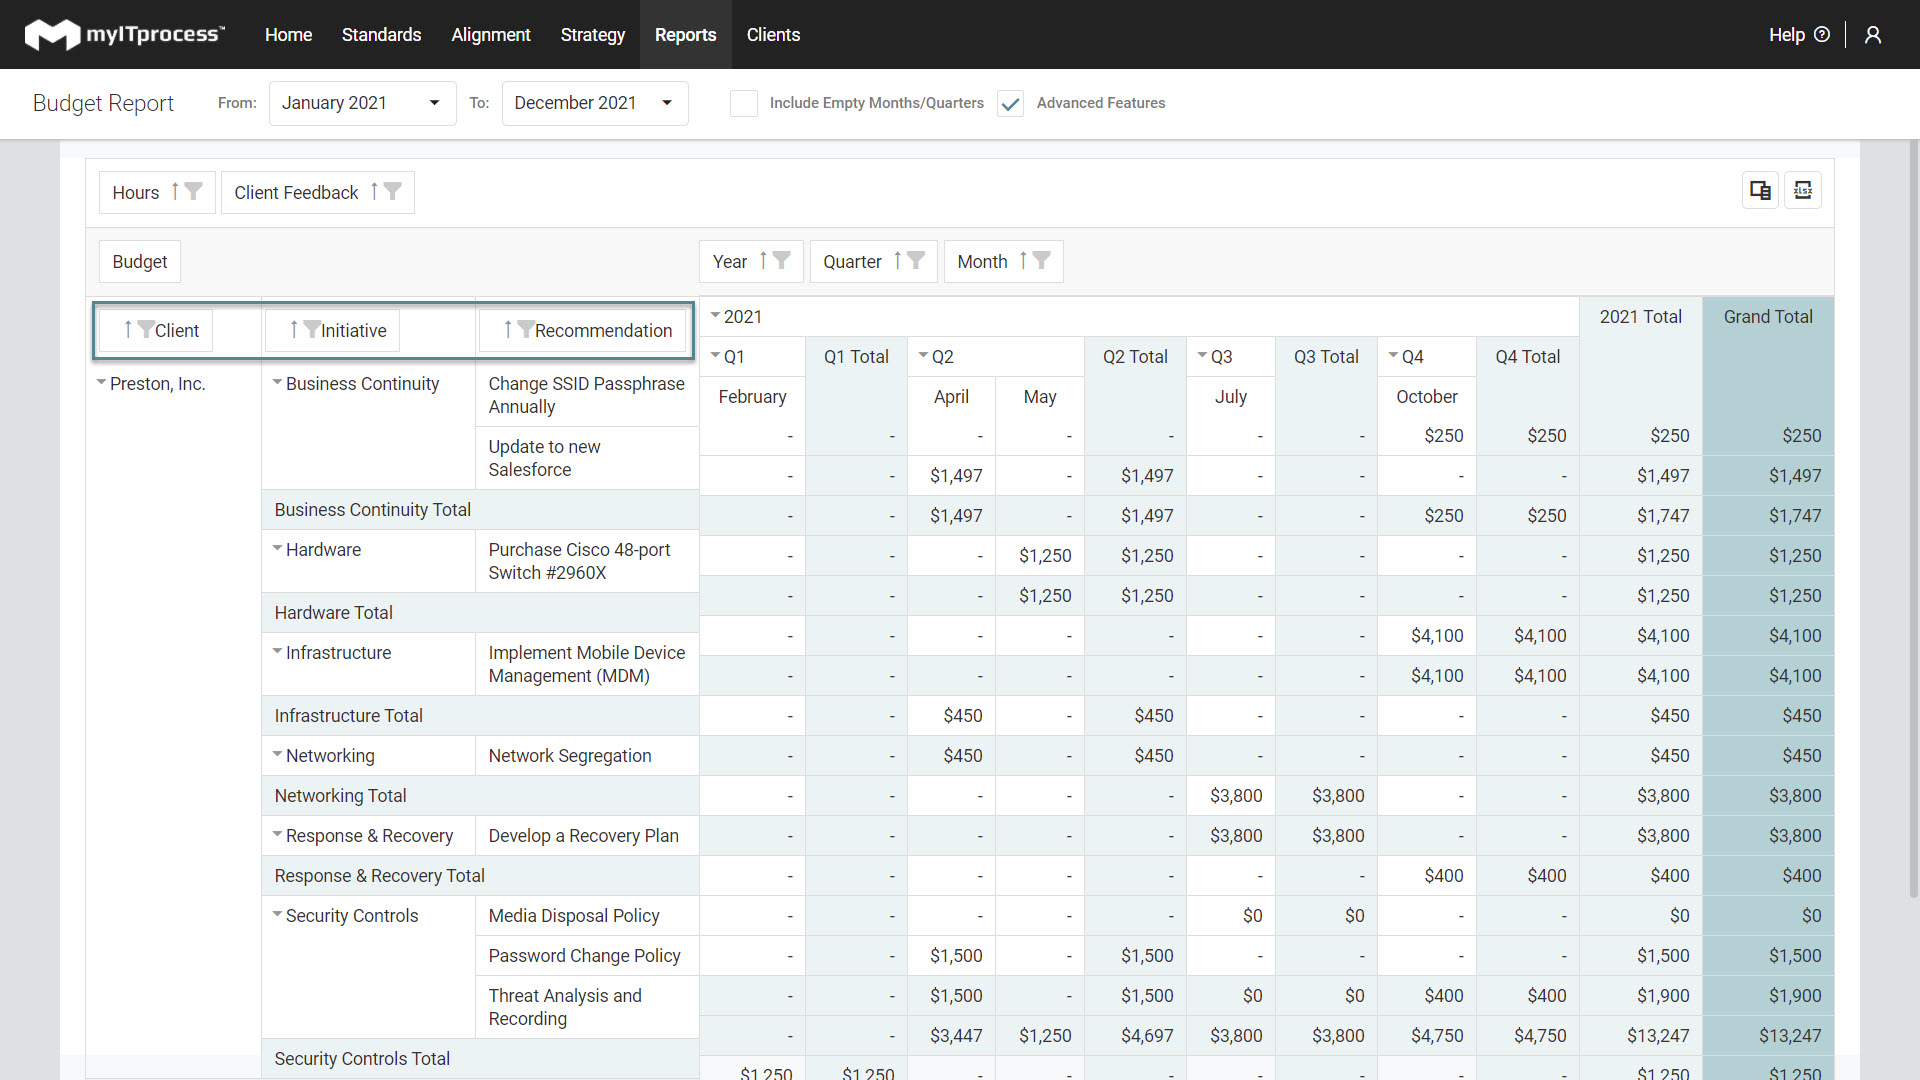Click the Year field label
Screen dimensions: 1920x1080
coord(730,261)
